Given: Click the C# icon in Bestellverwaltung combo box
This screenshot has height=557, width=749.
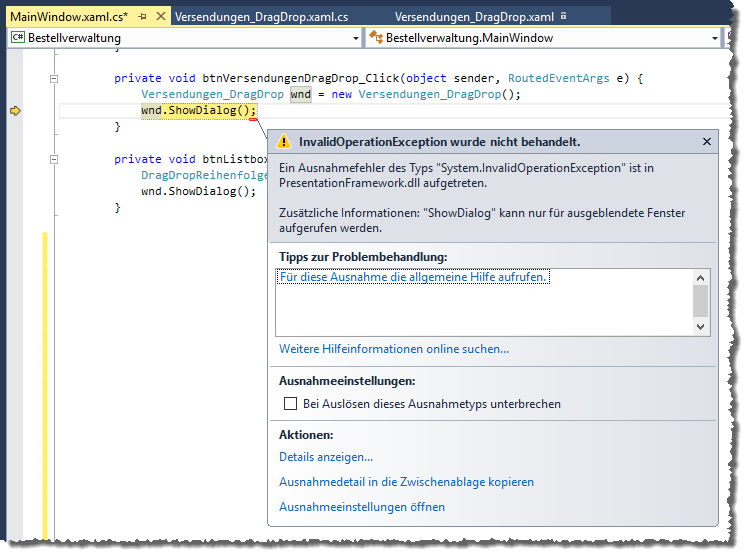Looking at the screenshot, I should 17,38.
